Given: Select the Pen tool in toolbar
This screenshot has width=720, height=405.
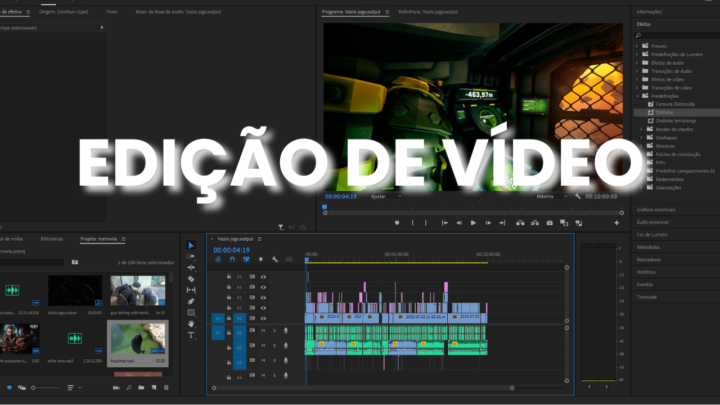Looking at the screenshot, I should (191, 301).
